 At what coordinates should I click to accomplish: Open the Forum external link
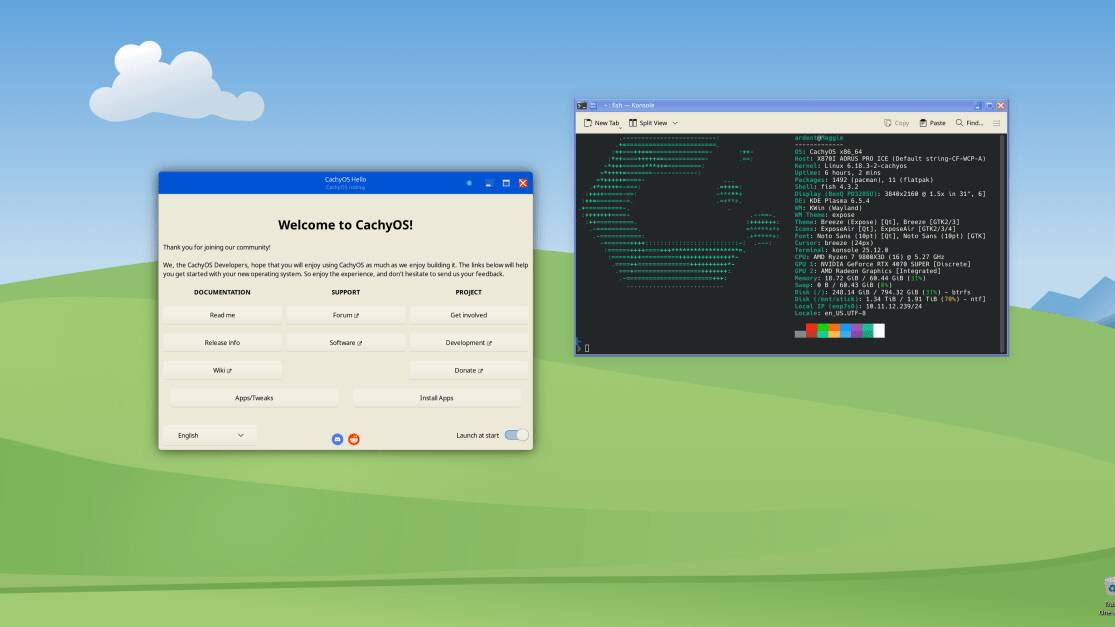click(345, 314)
